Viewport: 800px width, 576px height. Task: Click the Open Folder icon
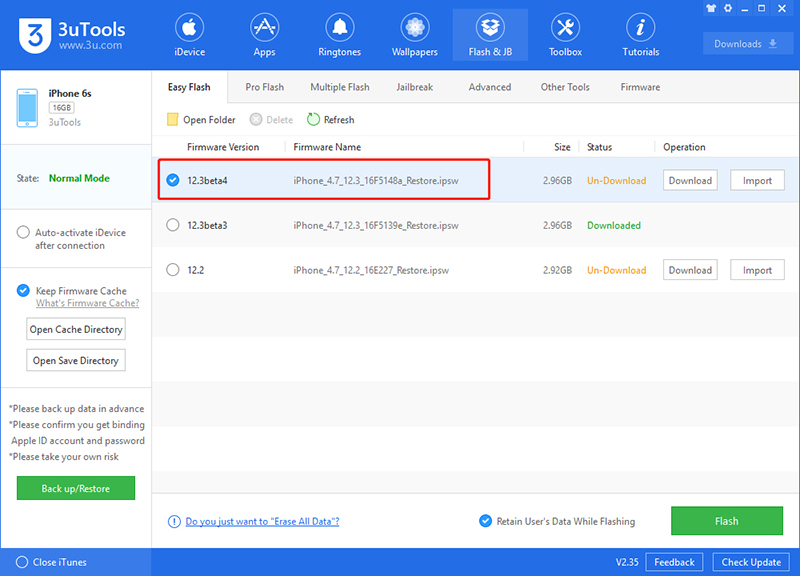[x=172, y=119]
